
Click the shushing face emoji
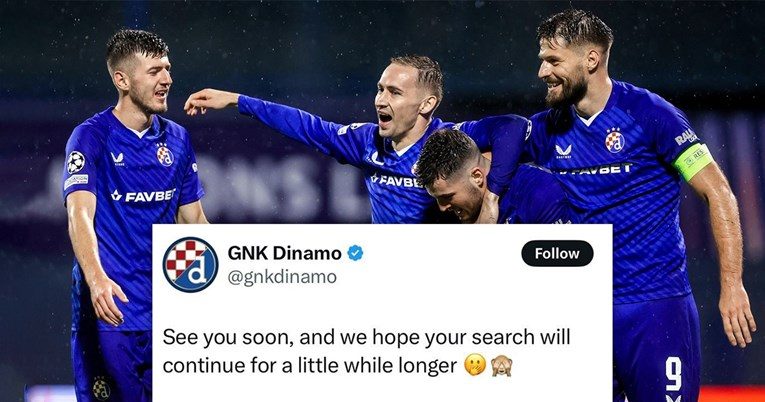click(475, 365)
